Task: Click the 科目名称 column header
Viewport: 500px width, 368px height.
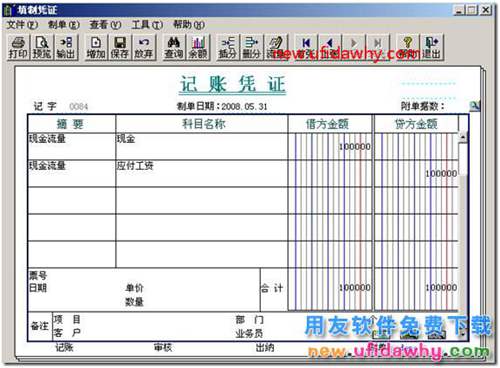Action: point(203,124)
